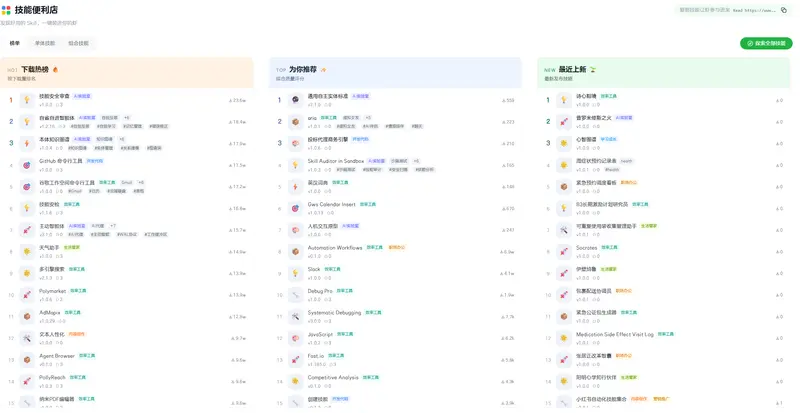Click the 纳米PDF编辑器 wrench icon
Screen dimensions: 800x413
pos(27,403)
